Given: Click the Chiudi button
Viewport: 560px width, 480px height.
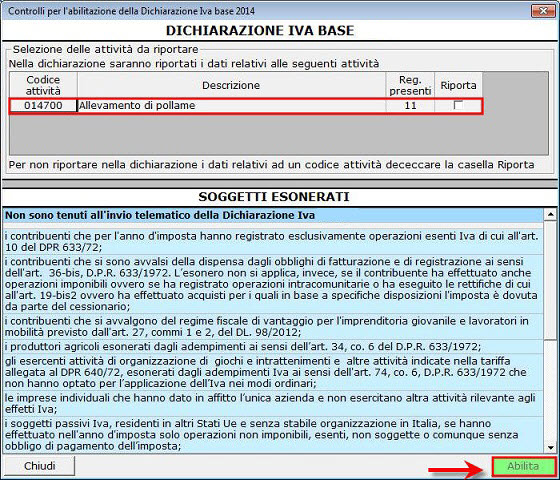Looking at the screenshot, I should 39,466.
